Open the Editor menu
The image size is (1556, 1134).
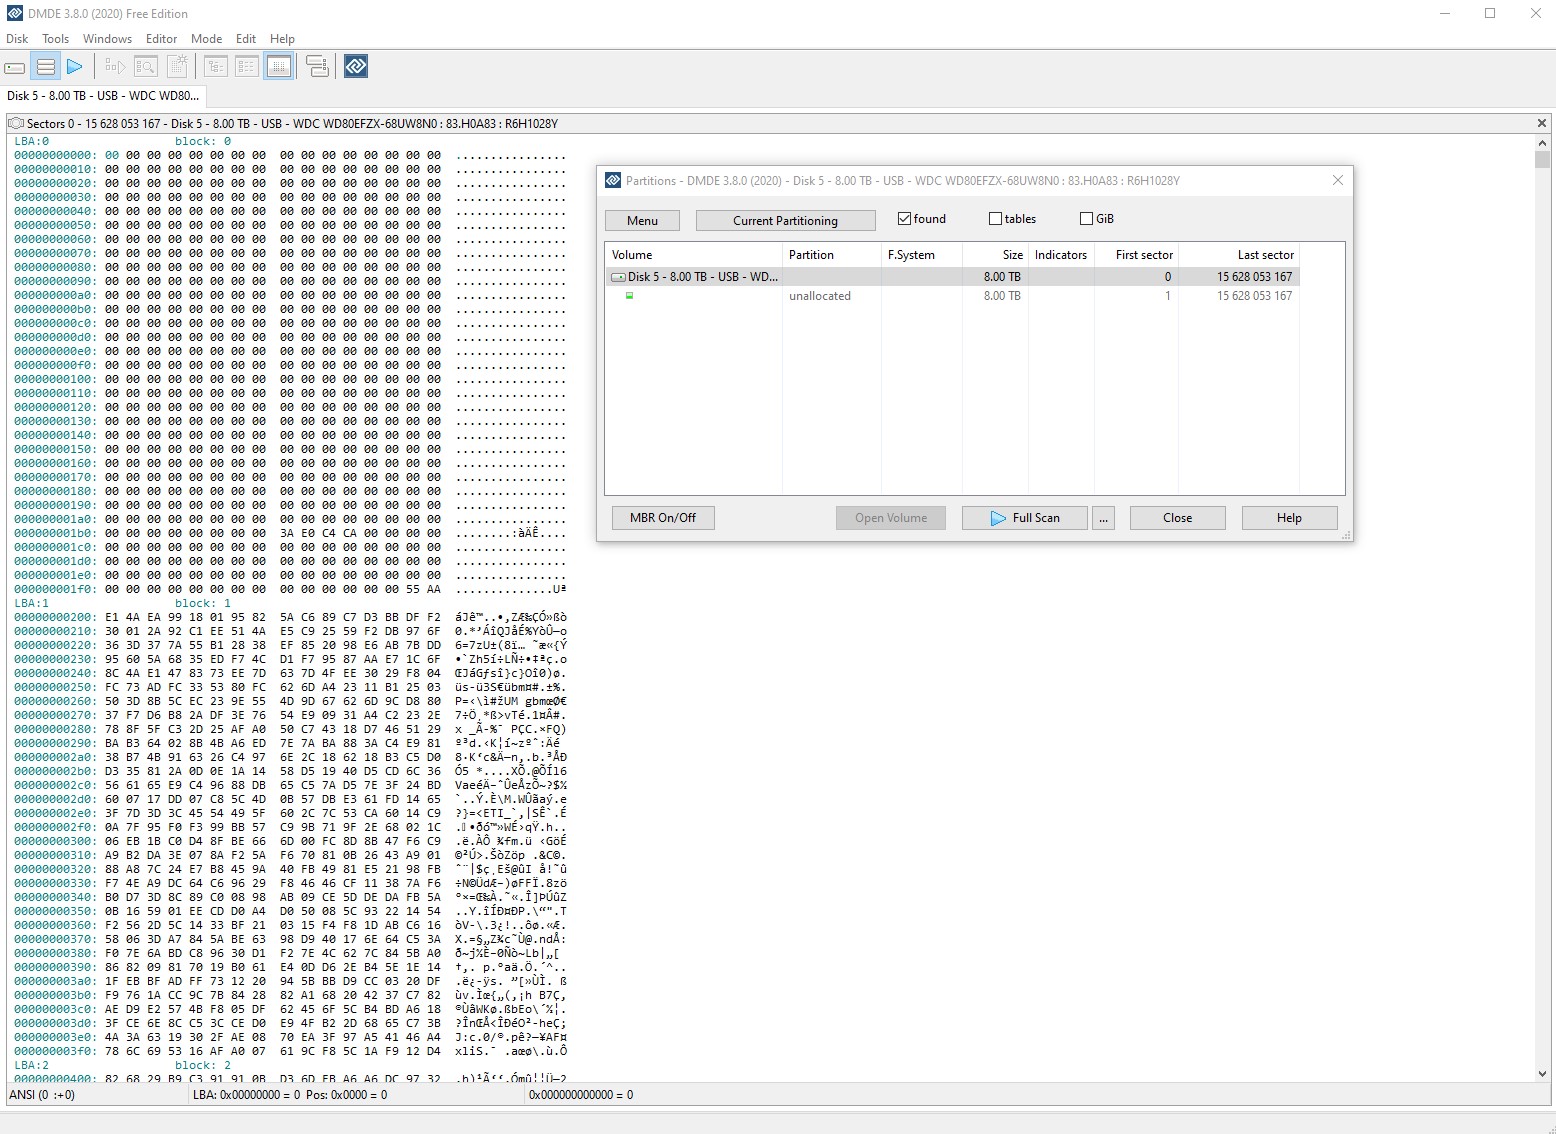tap(161, 39)
